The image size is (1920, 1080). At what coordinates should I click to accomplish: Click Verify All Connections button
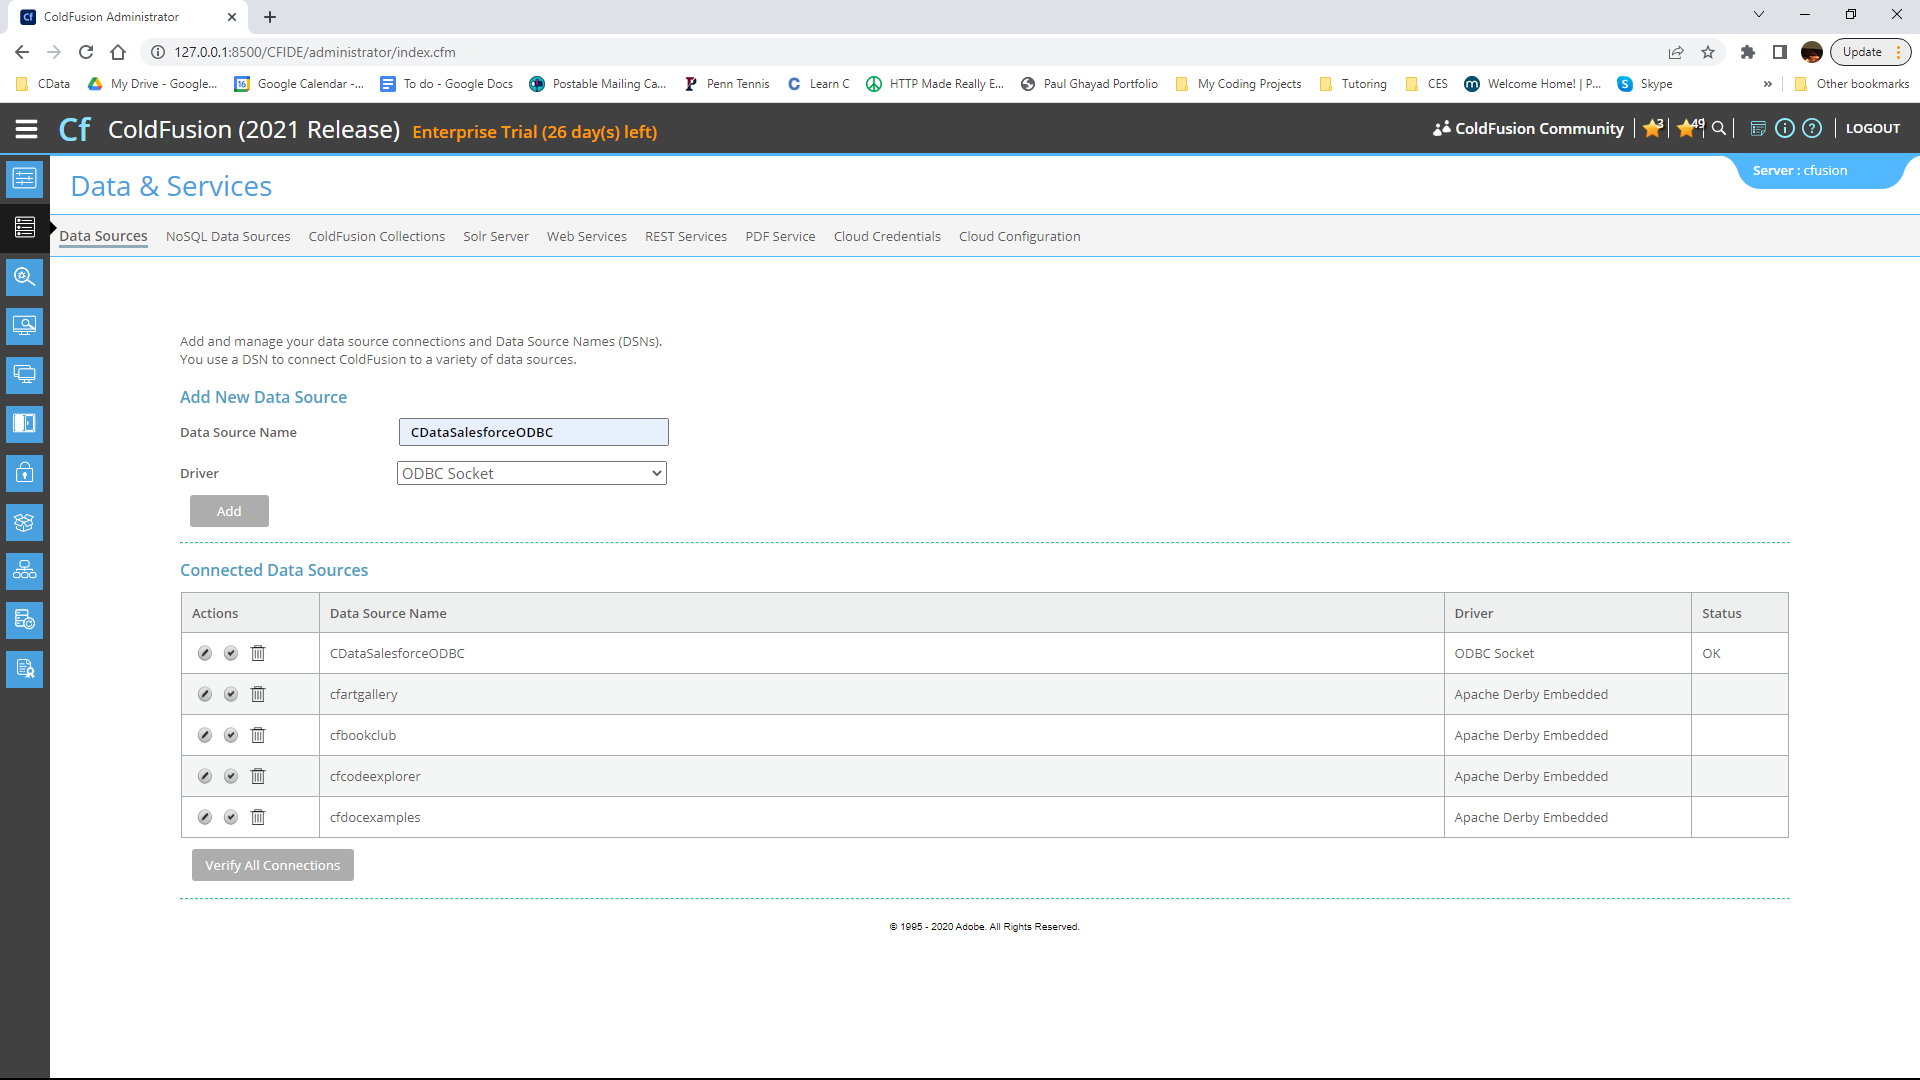[272, 865]
